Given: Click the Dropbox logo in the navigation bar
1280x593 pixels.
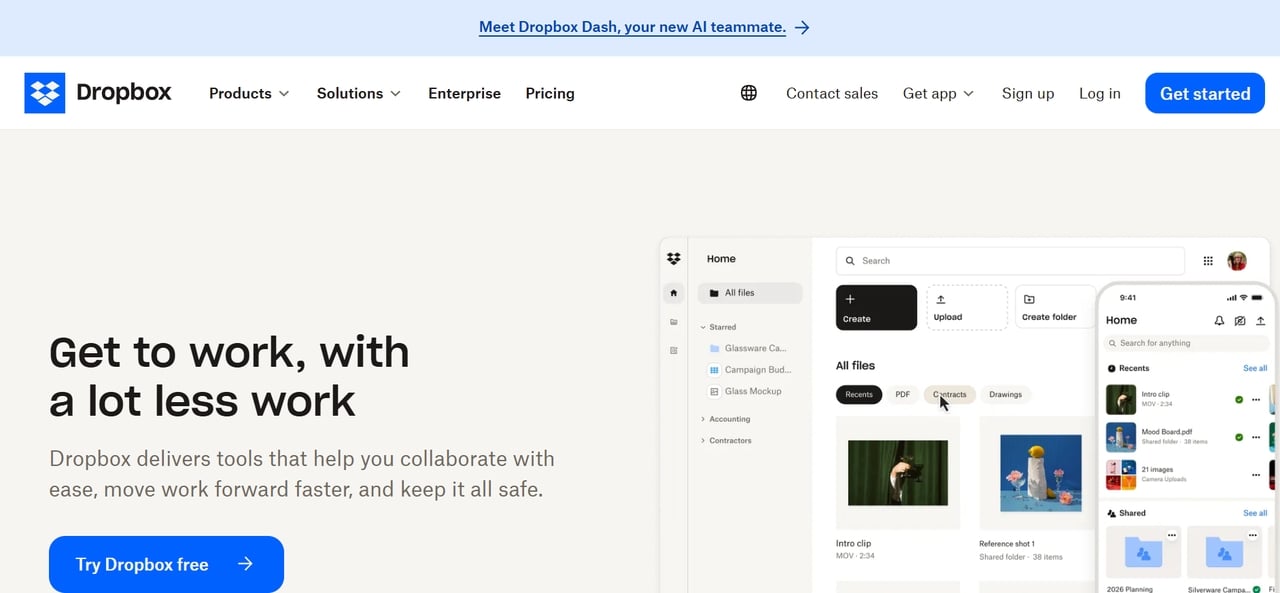Looking at the screenshot, I should 98,93.
